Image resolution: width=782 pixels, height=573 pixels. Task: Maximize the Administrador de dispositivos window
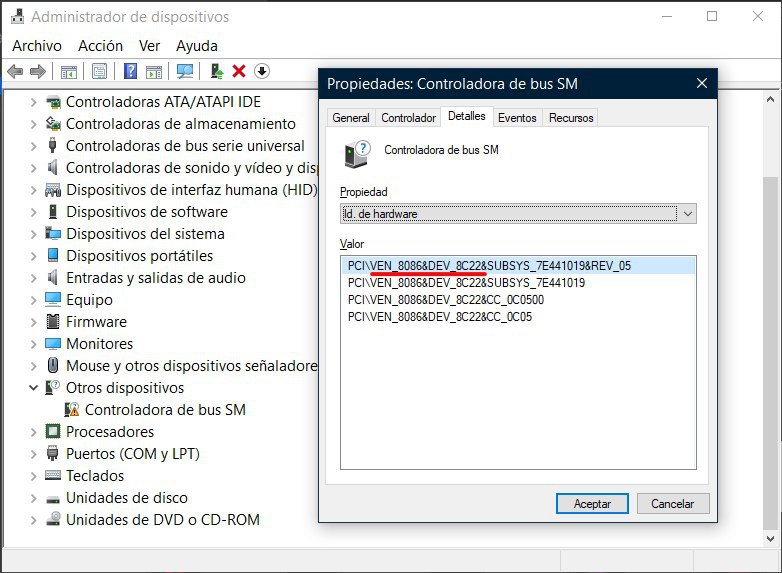[x=712, y=16]
